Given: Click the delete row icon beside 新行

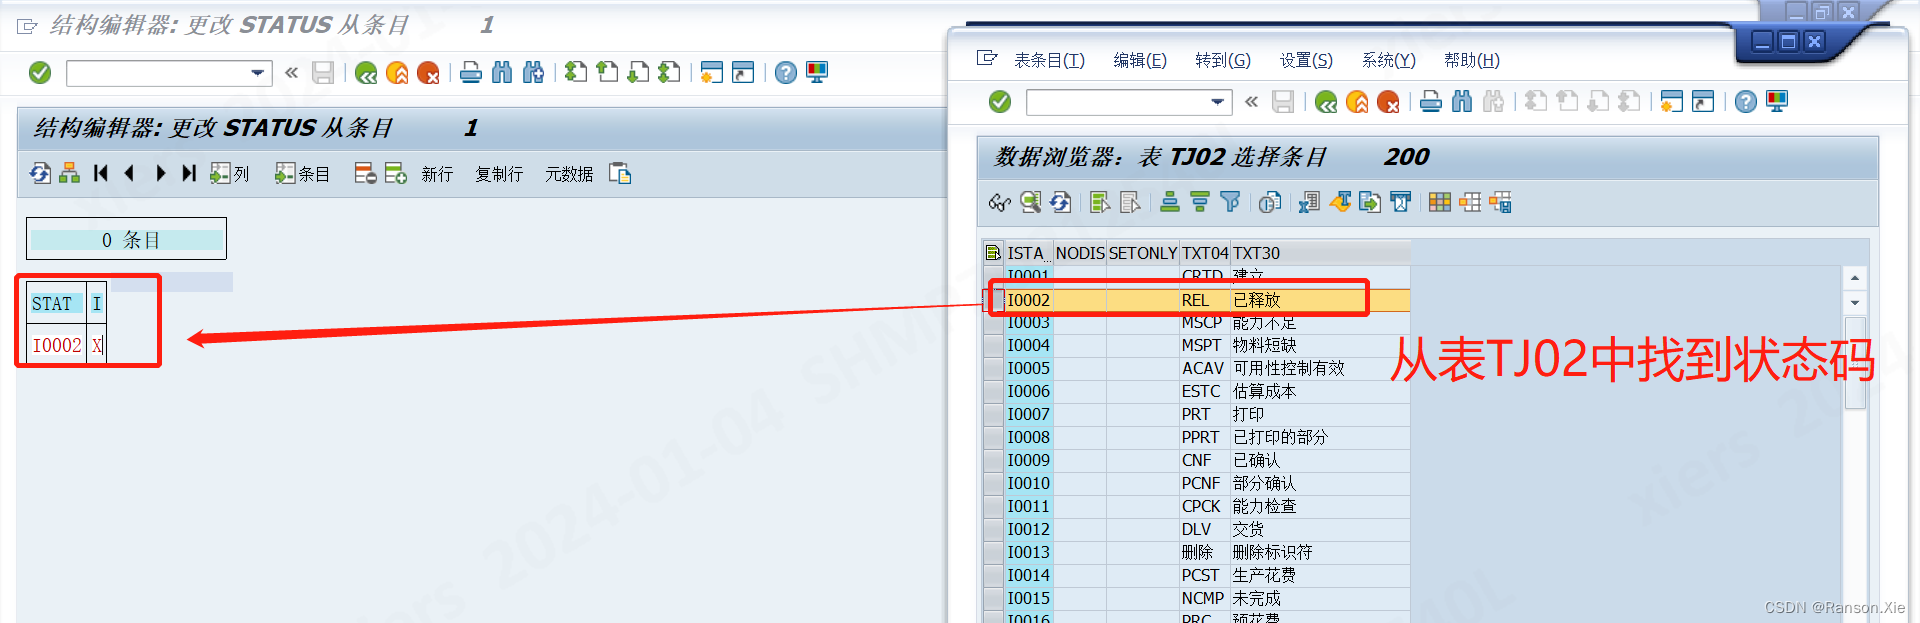Looking at the screenshot, I should pos(365,174).
